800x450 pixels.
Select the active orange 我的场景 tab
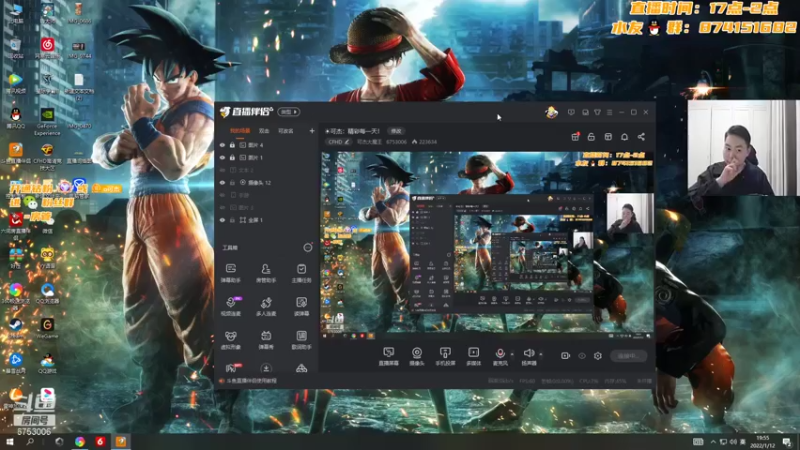coord(240,131)
